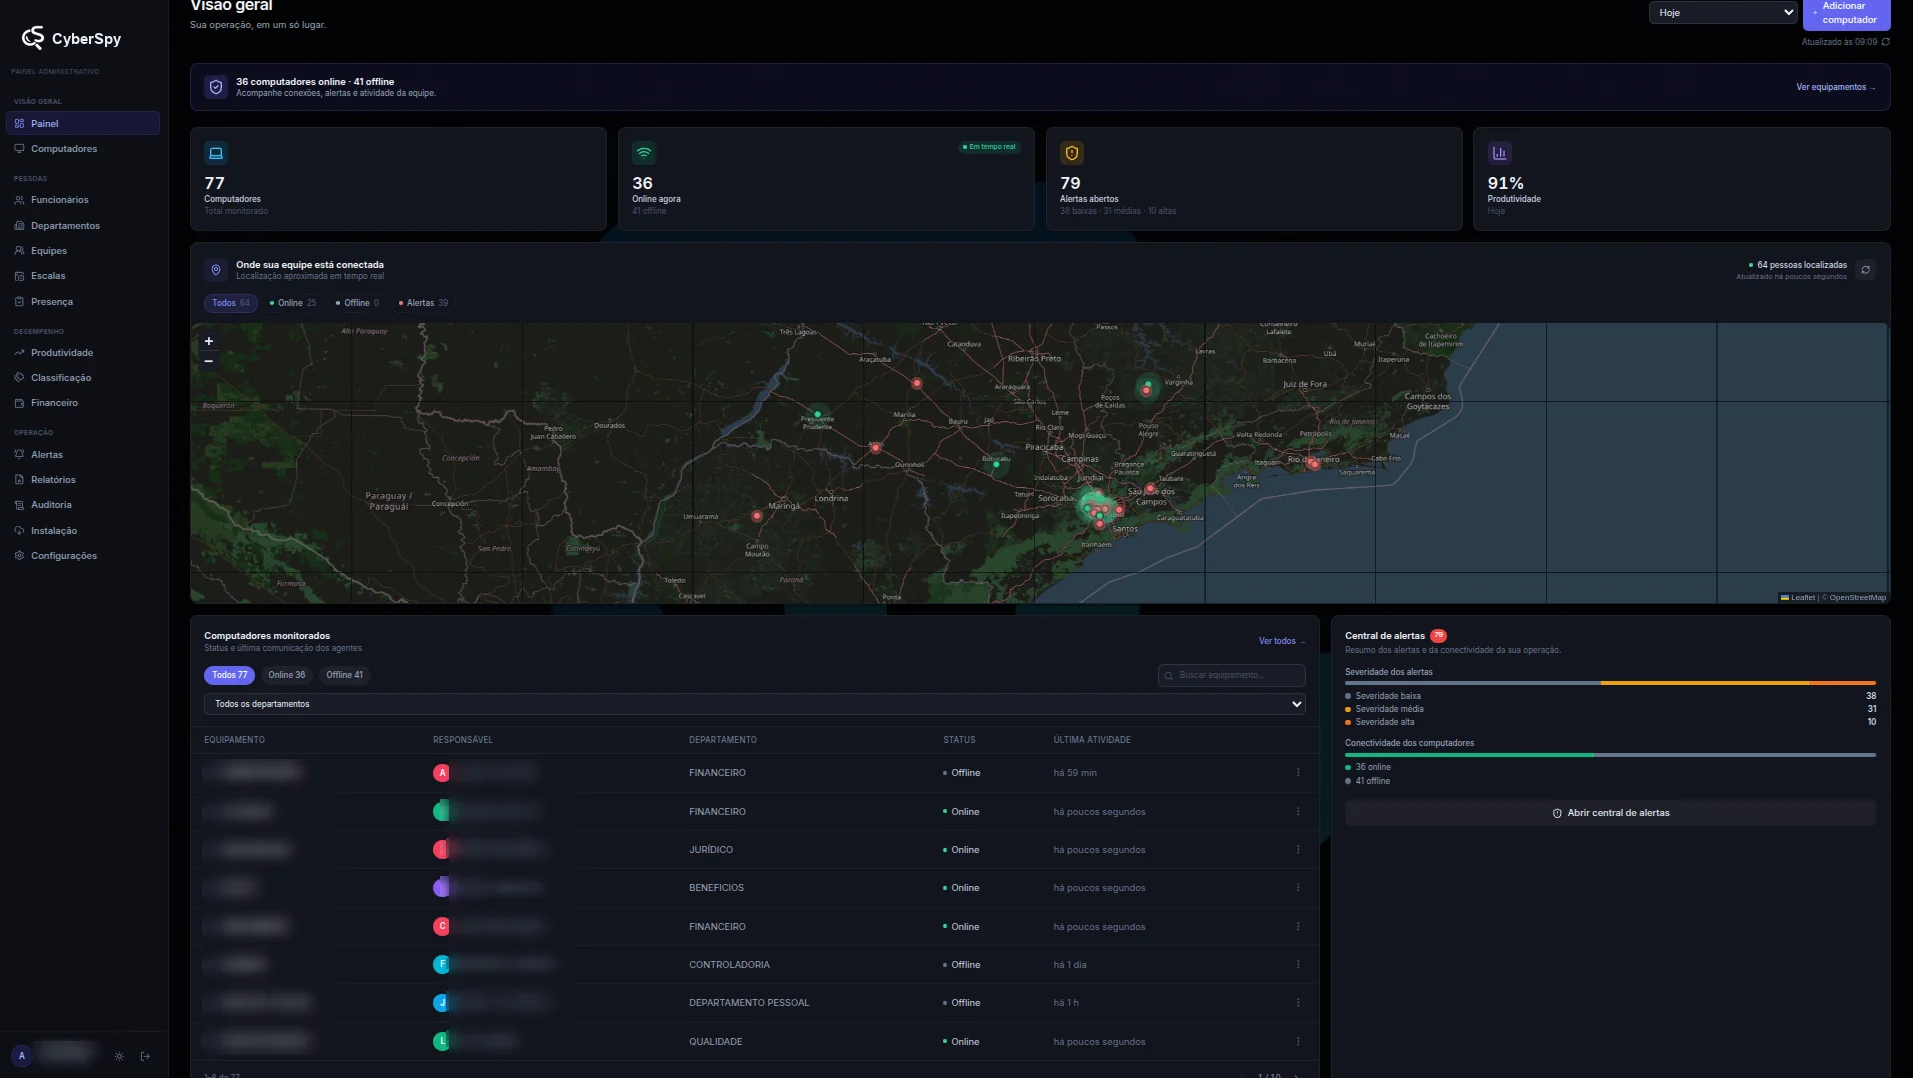1913x1078 pixels.
Task: Open the Hoje period dropdown
Action: (x=1722, y=13)
